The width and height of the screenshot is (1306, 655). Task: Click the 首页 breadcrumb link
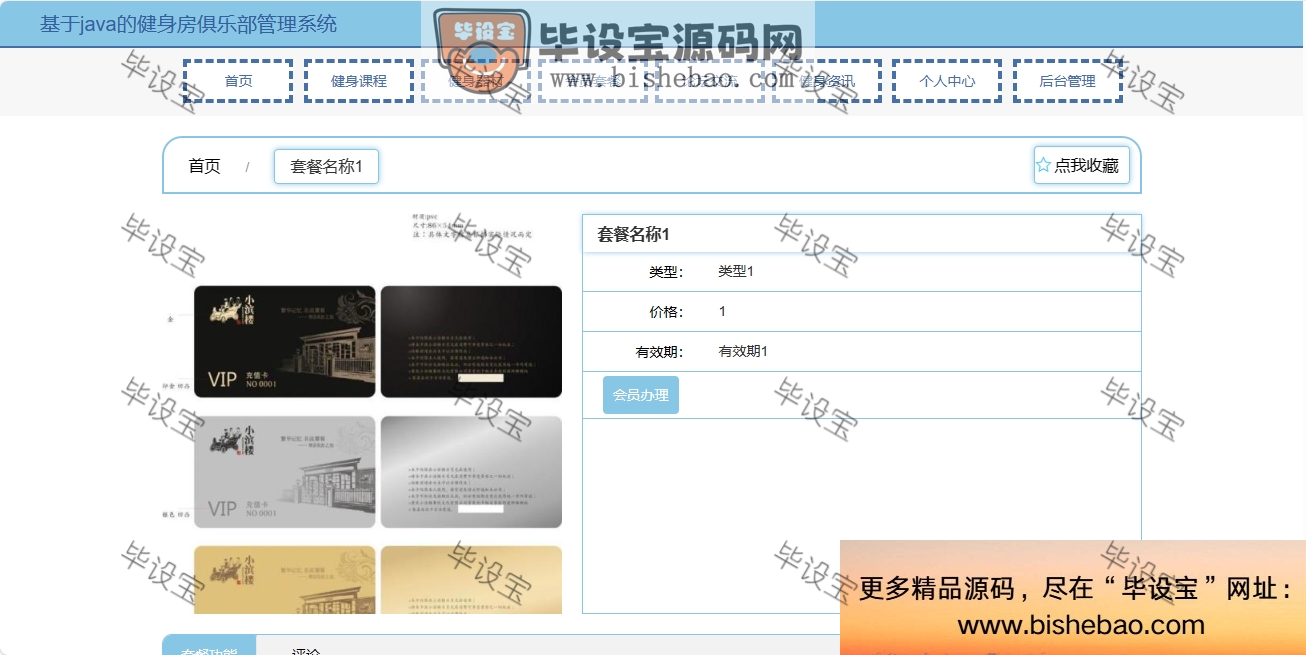pos(205,166)
